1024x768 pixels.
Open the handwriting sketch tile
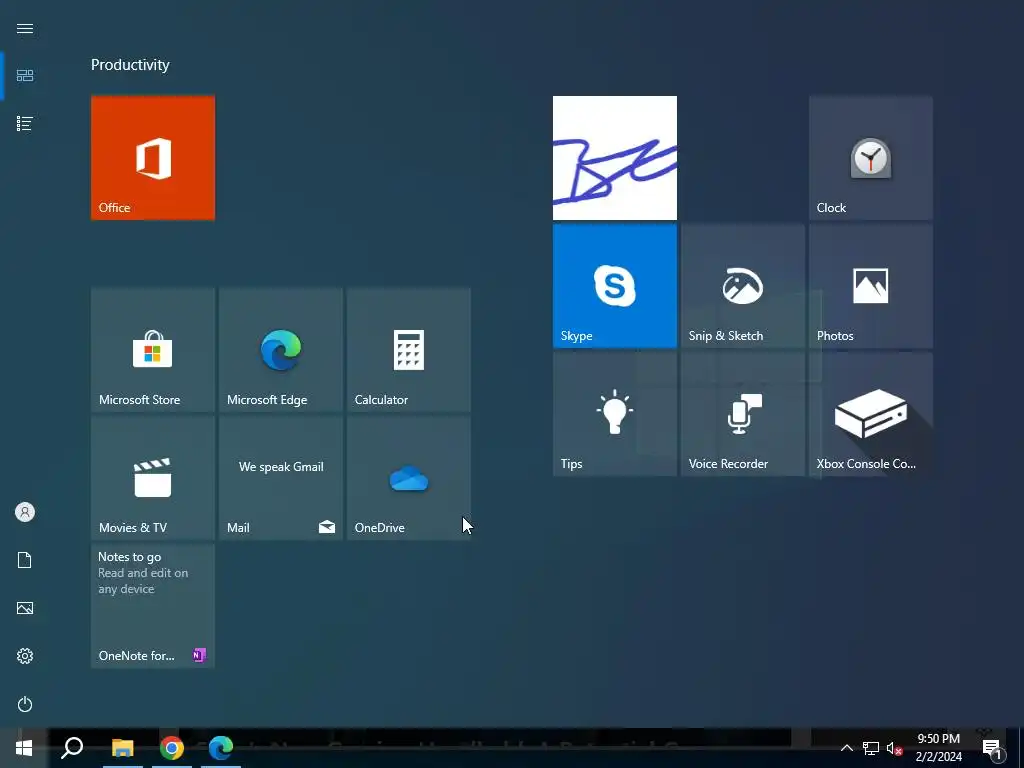pos(615,158)
